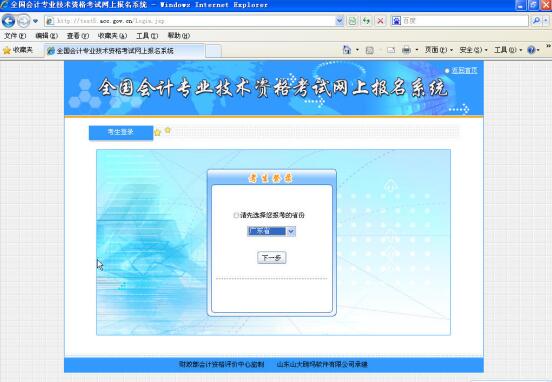Open the 页面 command bar menu

click(x=438, y=50)
